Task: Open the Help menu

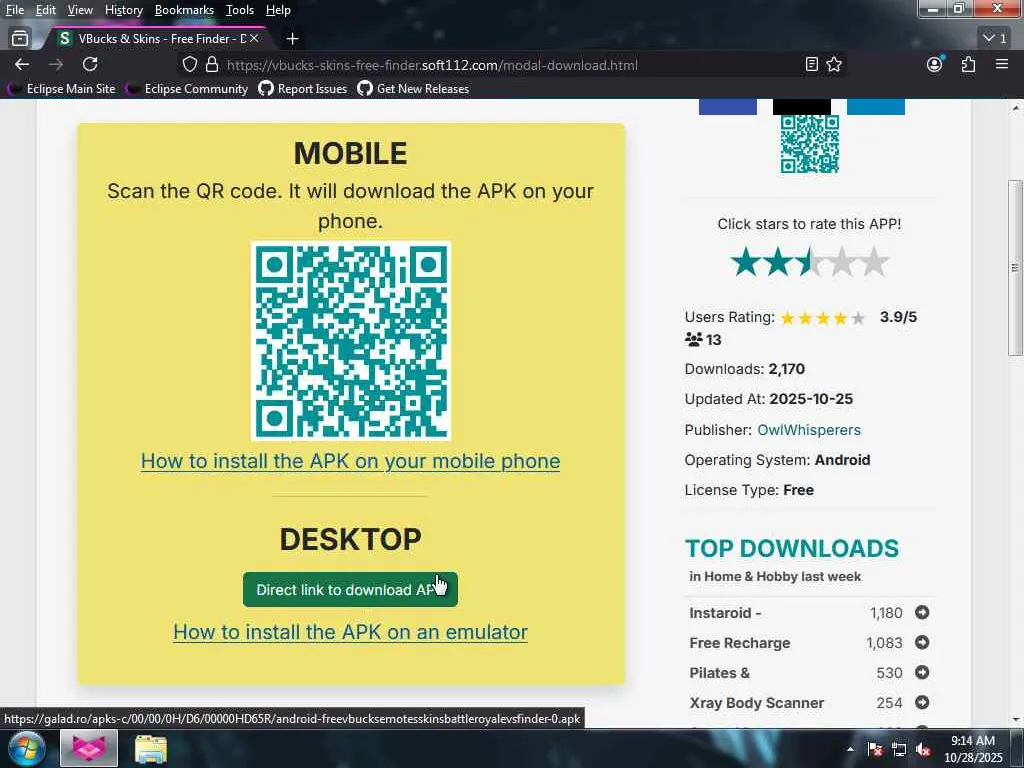Action: 278,10
